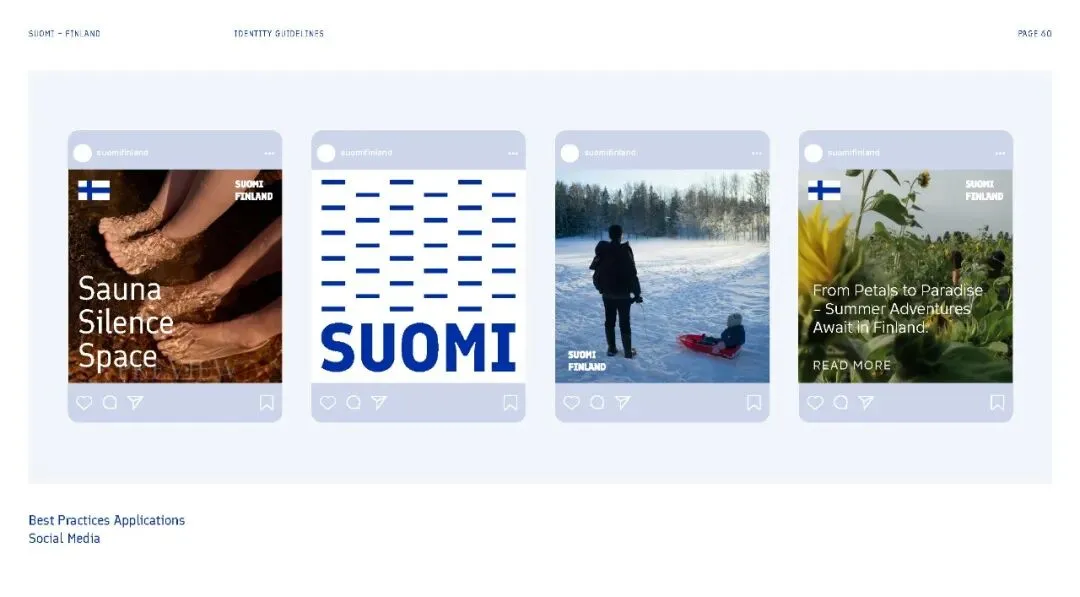
Task: Bookmark the Sauna Silence Space post
Action: [267, 402]
